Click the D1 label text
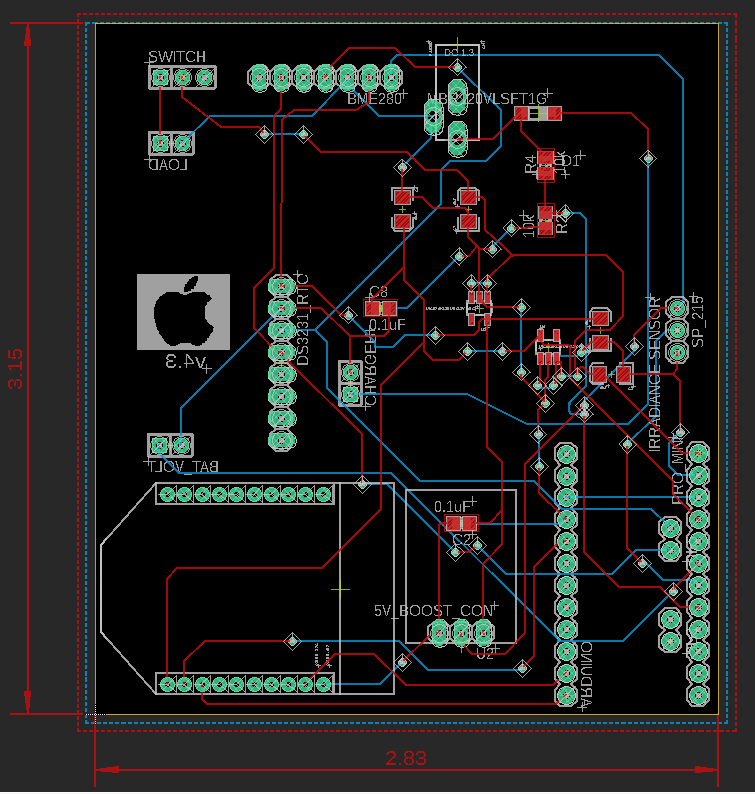This screenshot has height=794, width=755. point(570,161)
